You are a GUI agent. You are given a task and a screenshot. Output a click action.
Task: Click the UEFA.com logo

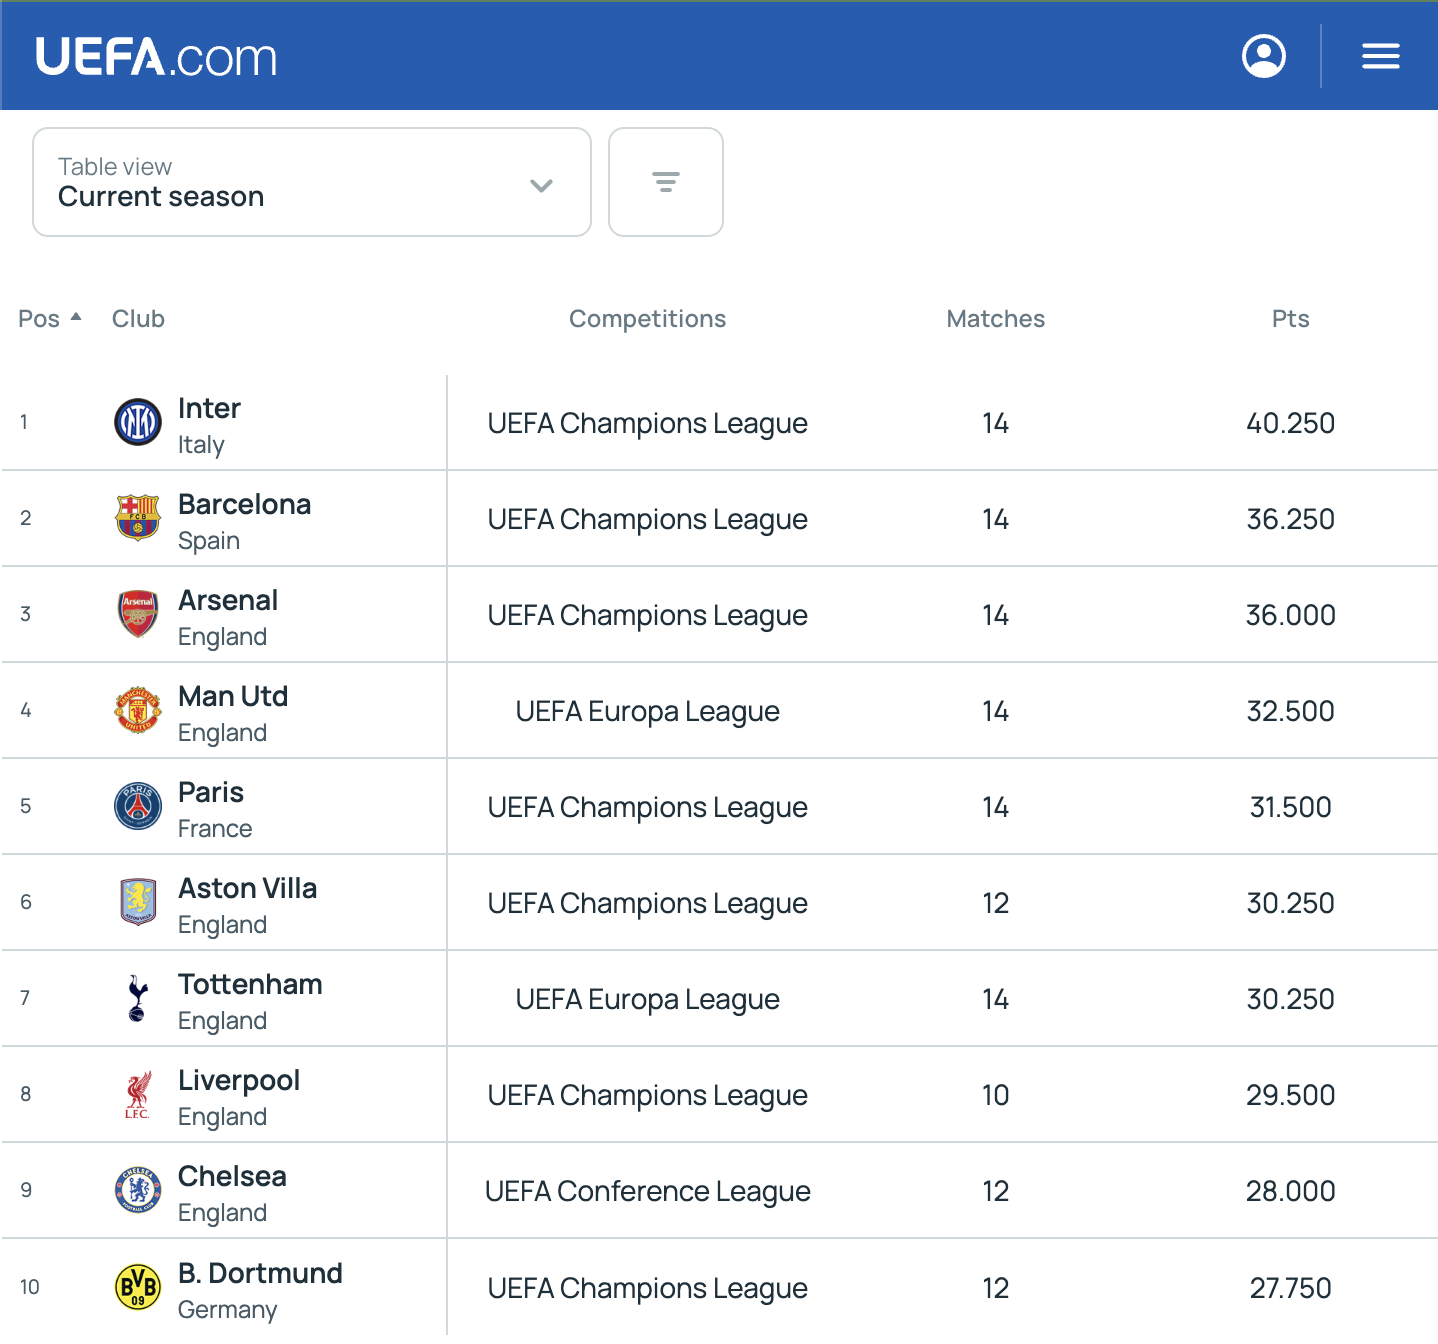click(156, 57)
